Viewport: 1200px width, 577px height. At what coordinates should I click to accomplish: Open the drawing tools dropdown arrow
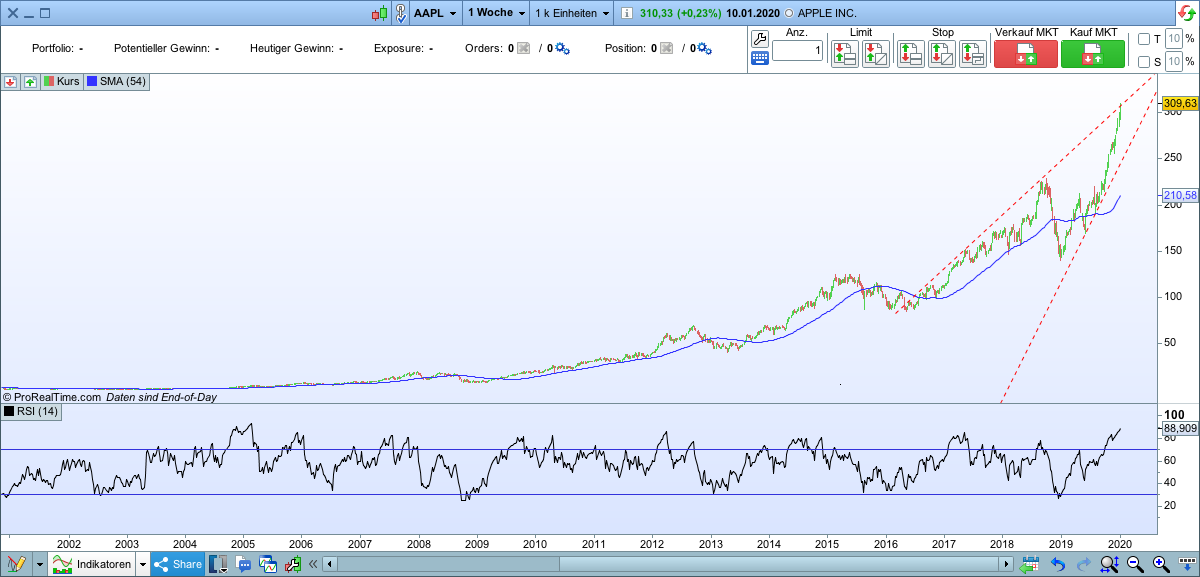pyautogui.click(x=39, y=564)
